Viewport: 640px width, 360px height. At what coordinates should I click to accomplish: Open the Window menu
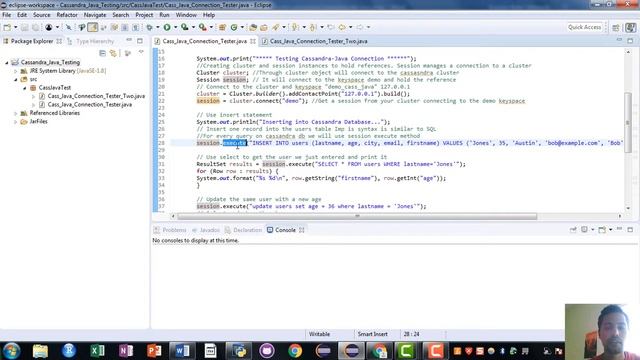coord(186,15)
